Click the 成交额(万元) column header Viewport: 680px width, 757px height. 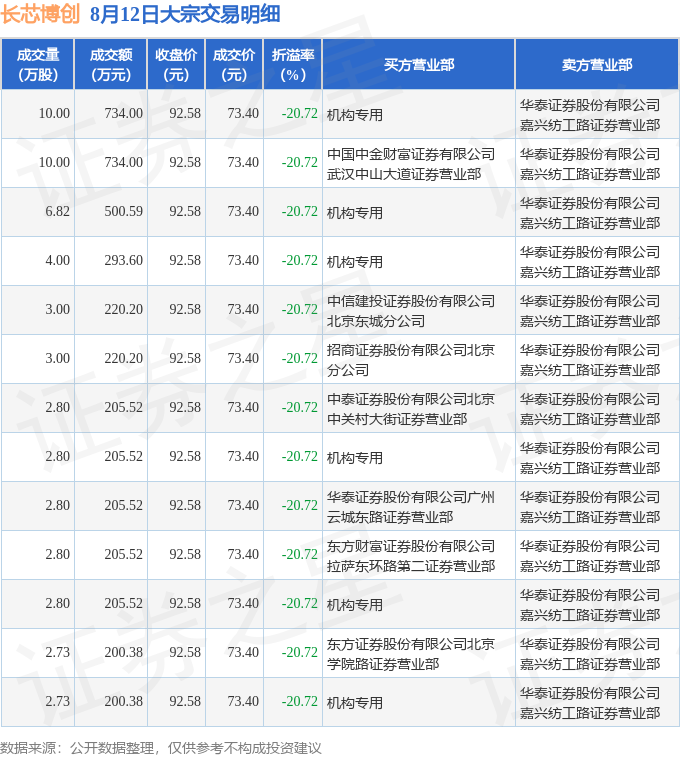(x=111, y=65)
